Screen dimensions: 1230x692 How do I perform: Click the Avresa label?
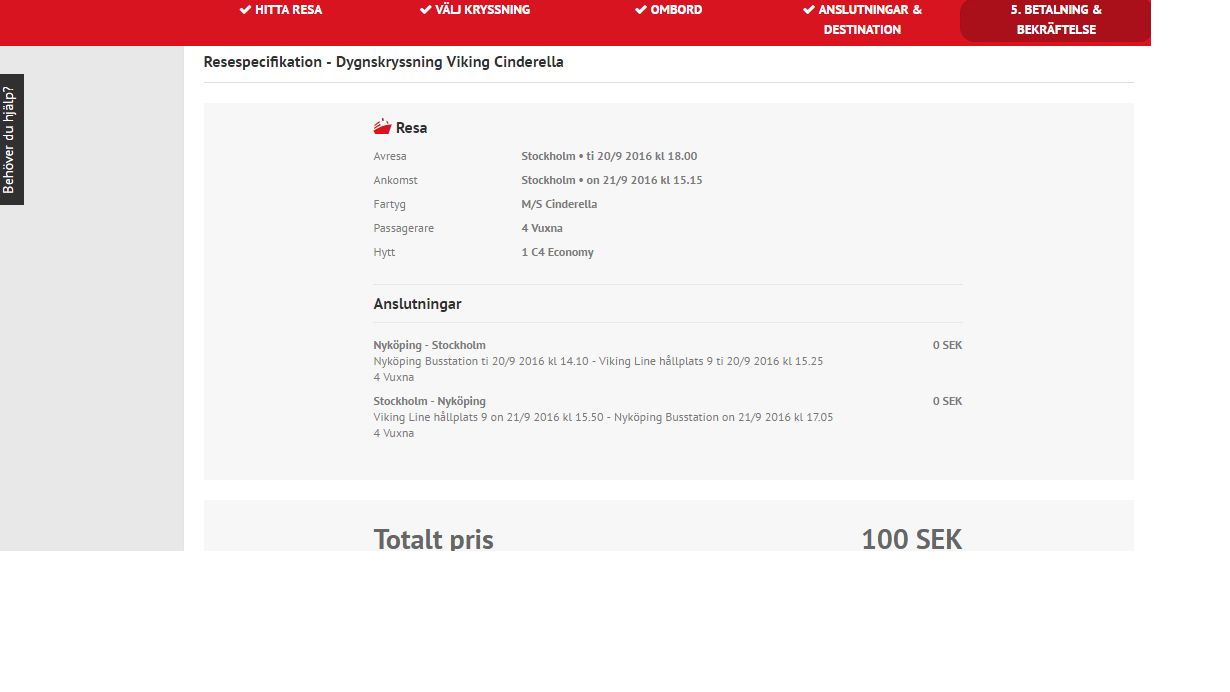(x=390, y=156)
